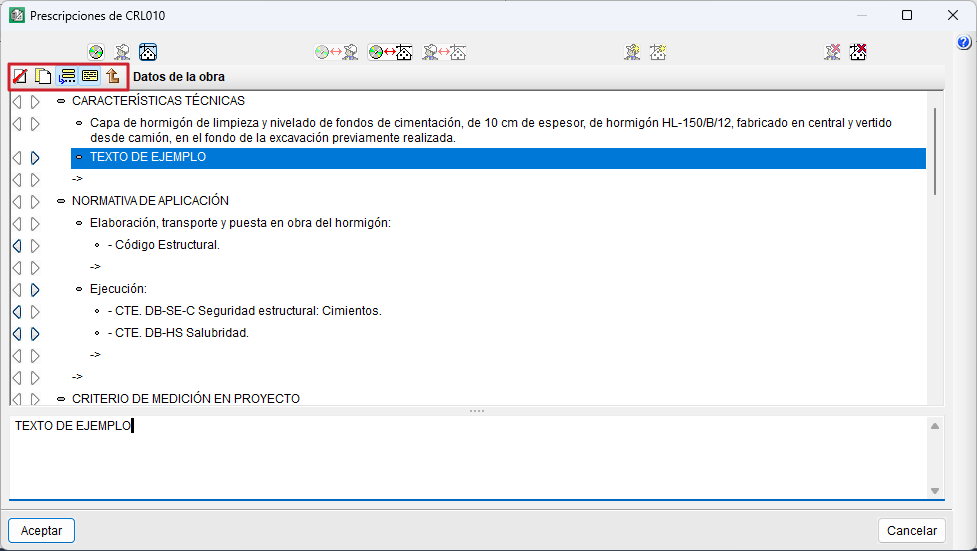This screenshot has height=551, width=977.
Task: Indent TEXTO DE EJEMPLO with its right arrow
Action: (35, 158)
